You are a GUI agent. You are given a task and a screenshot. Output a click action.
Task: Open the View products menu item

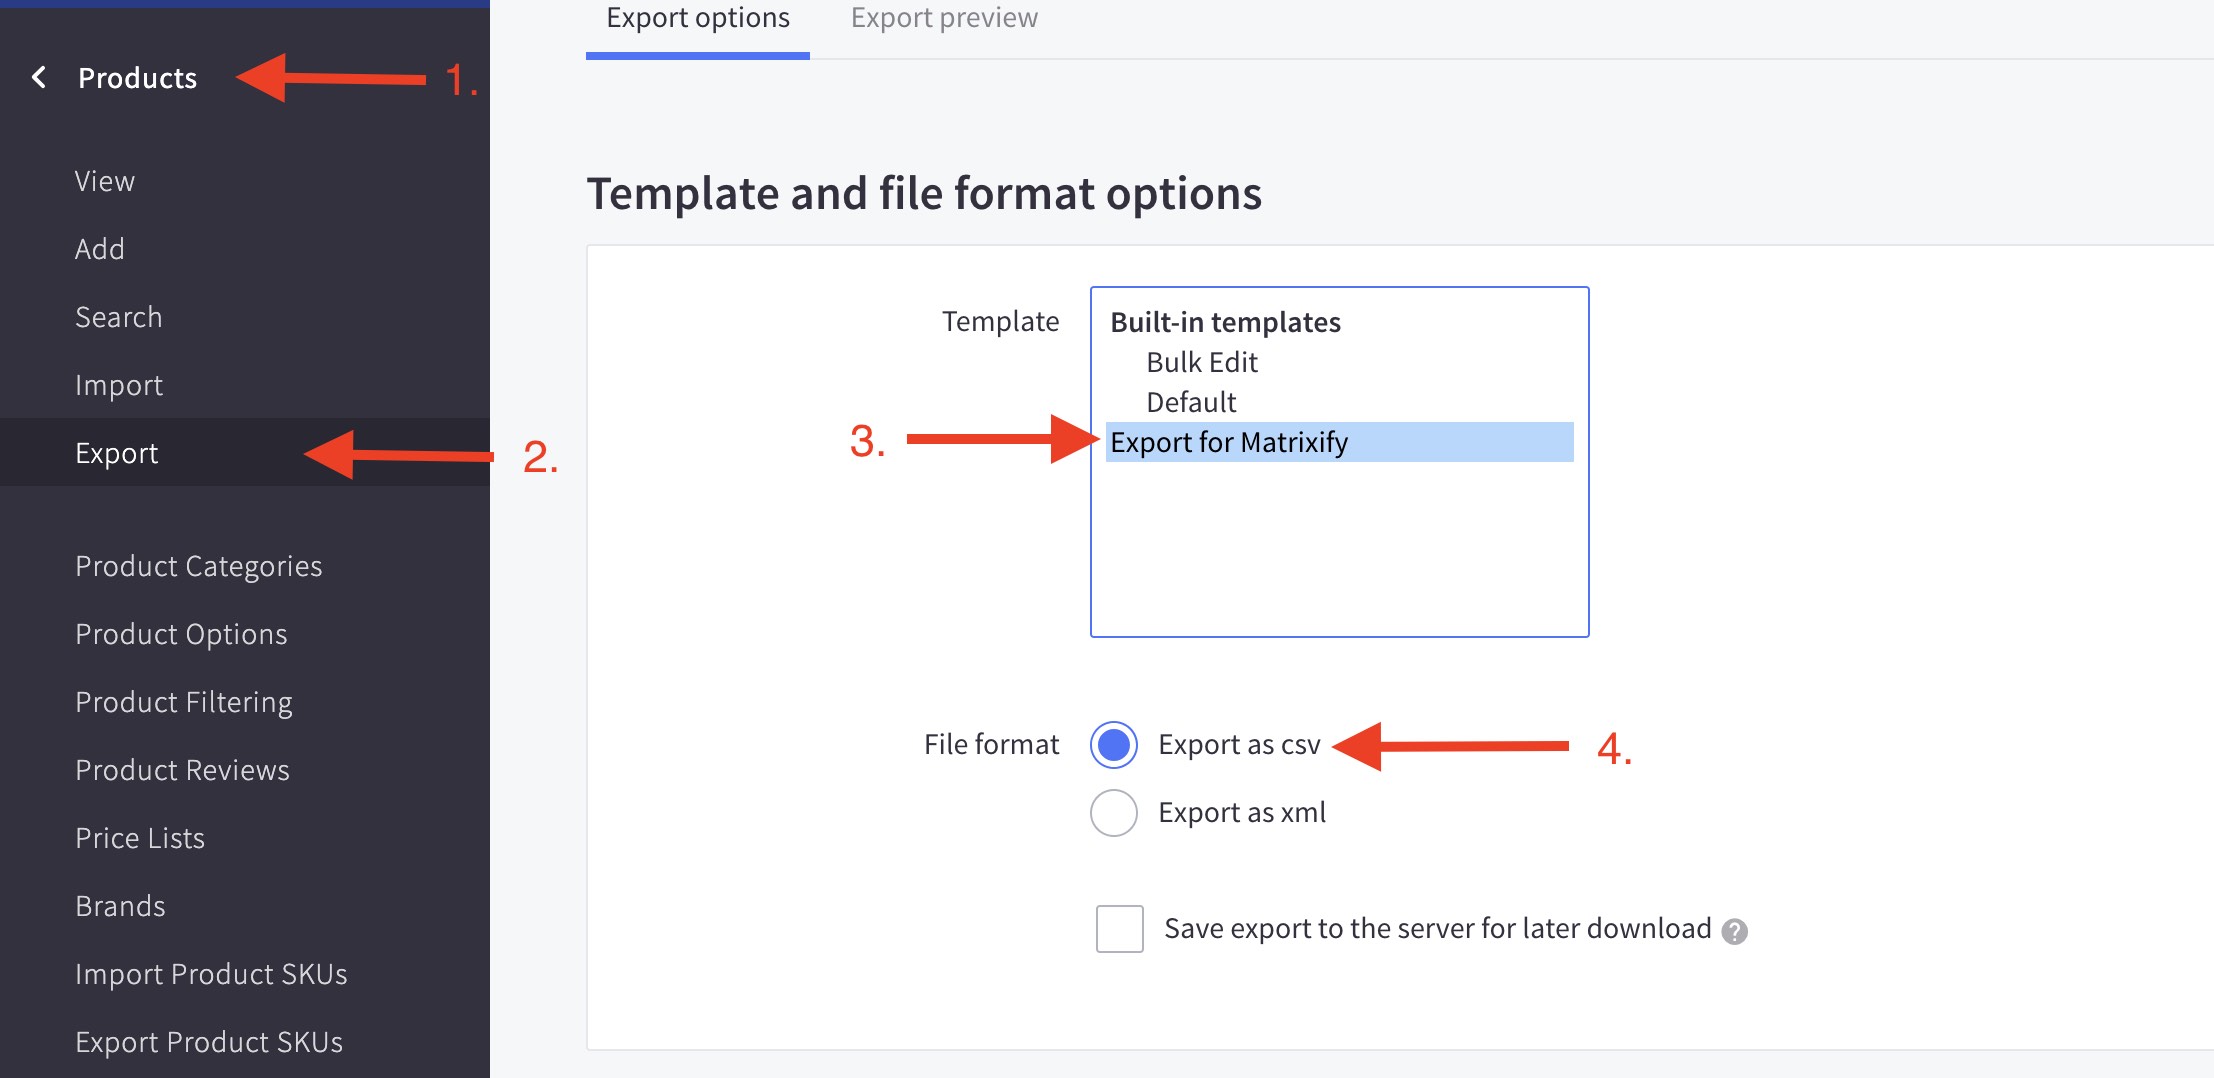(x=105, y=181)
